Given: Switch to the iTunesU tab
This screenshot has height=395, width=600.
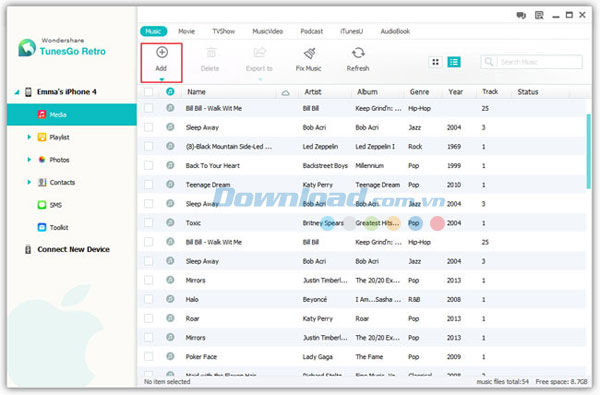Looking at the screenshot, I should click(x=352, y=31).
